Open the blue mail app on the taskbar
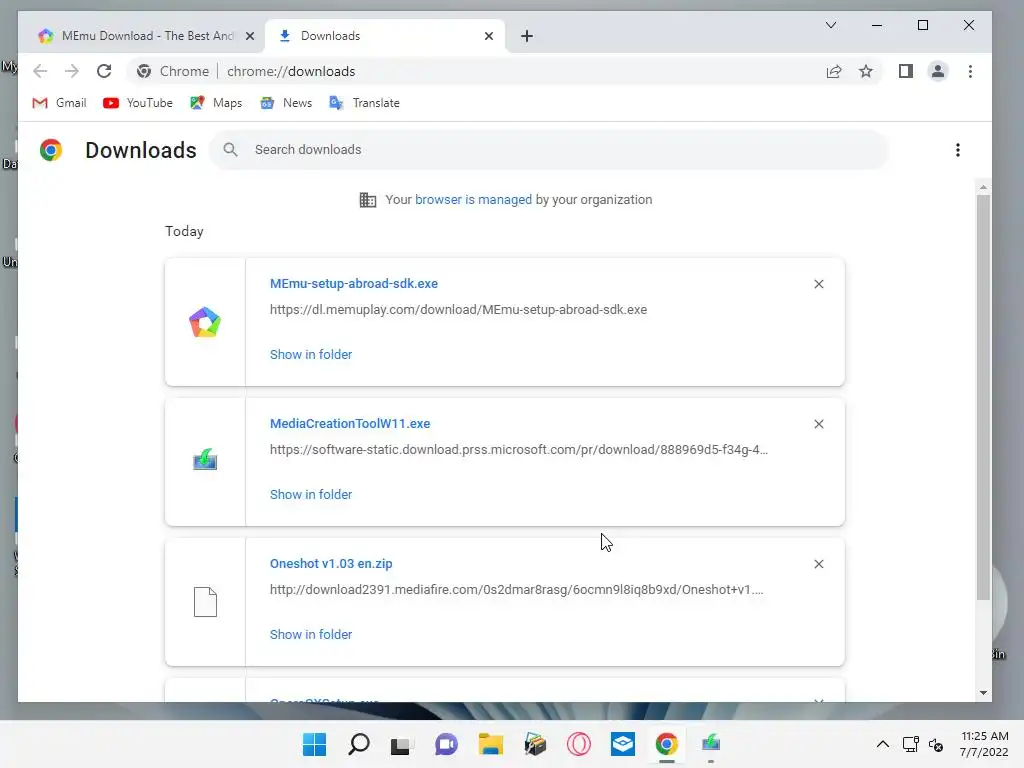 pos(623,744)
